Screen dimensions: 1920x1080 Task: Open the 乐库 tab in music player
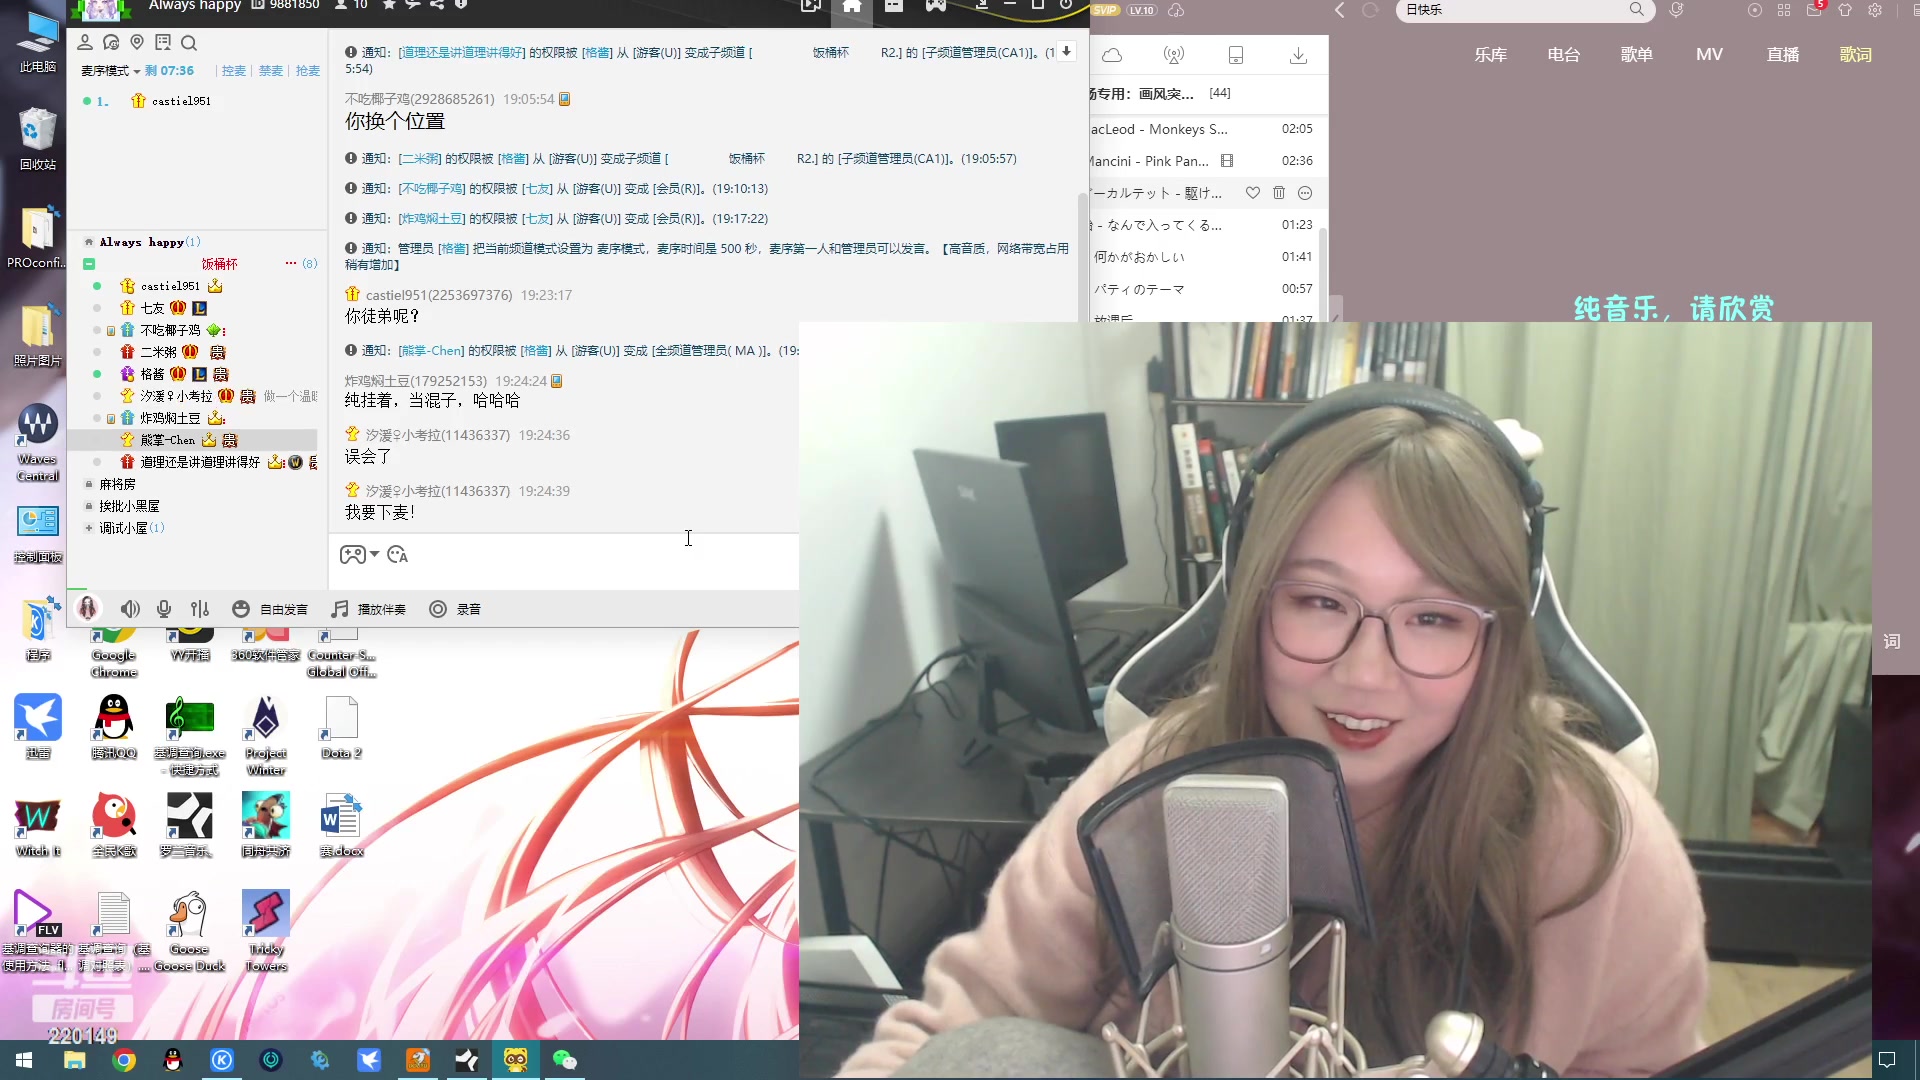coord(1490,55)
